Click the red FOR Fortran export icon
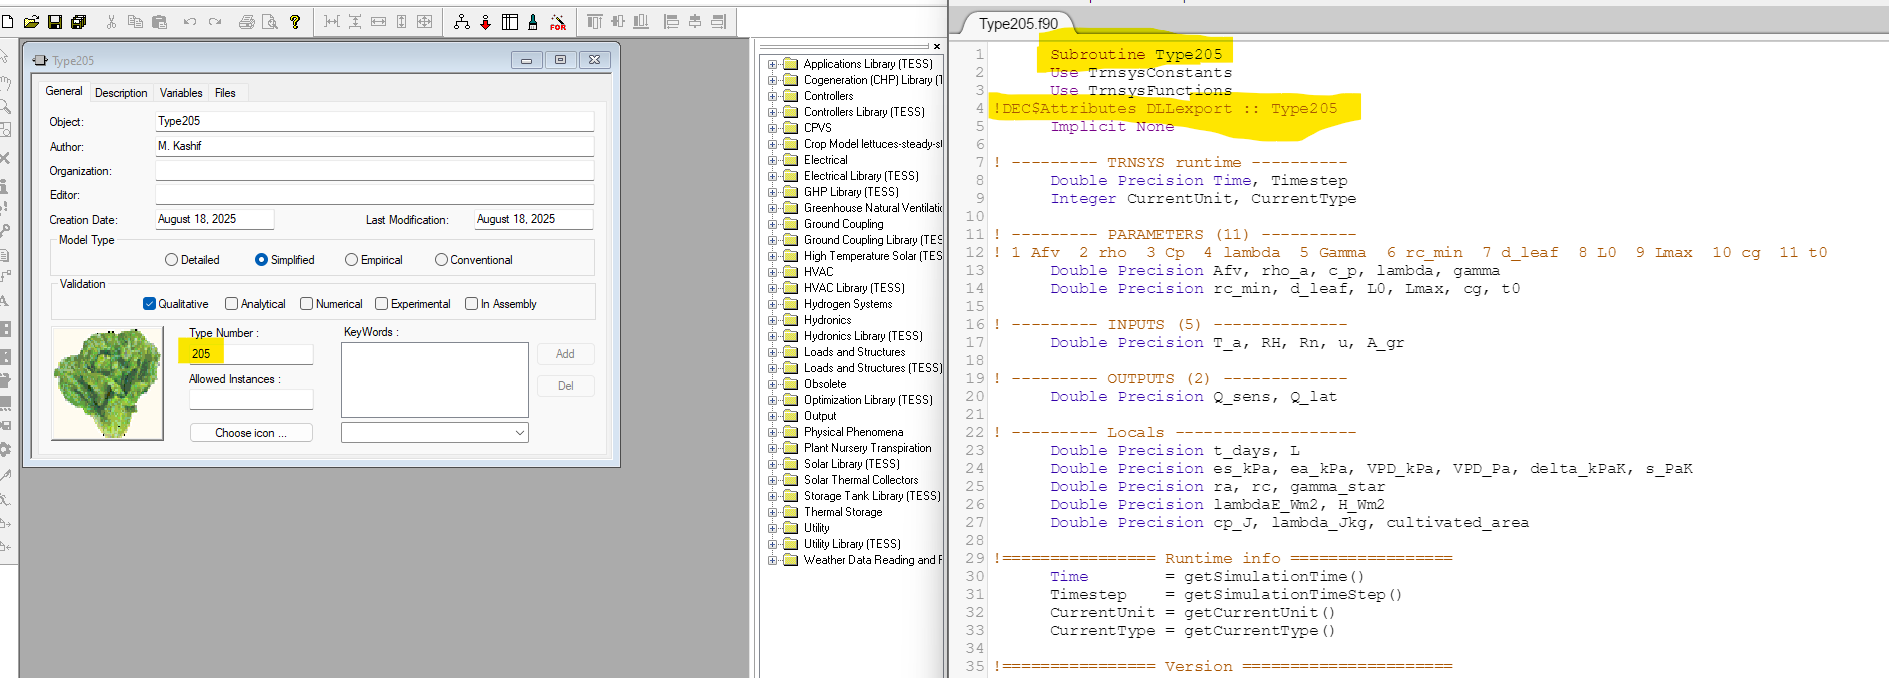Image resolution: width=1889 pixels, height=678 pixels. 558,21
